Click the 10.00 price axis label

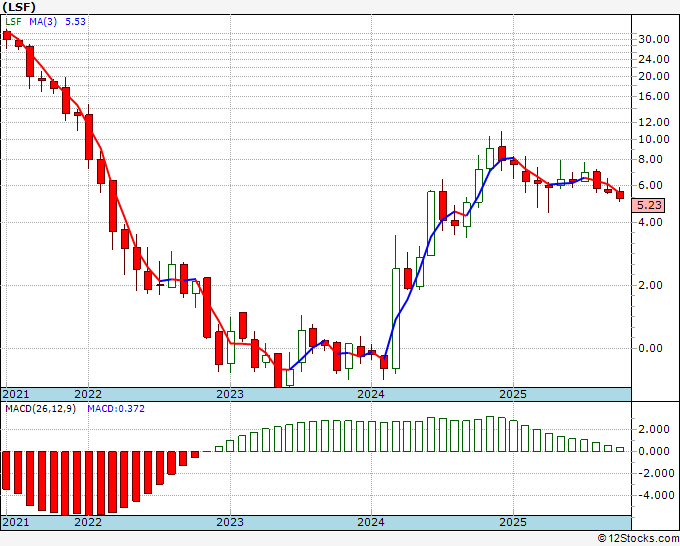654,139
